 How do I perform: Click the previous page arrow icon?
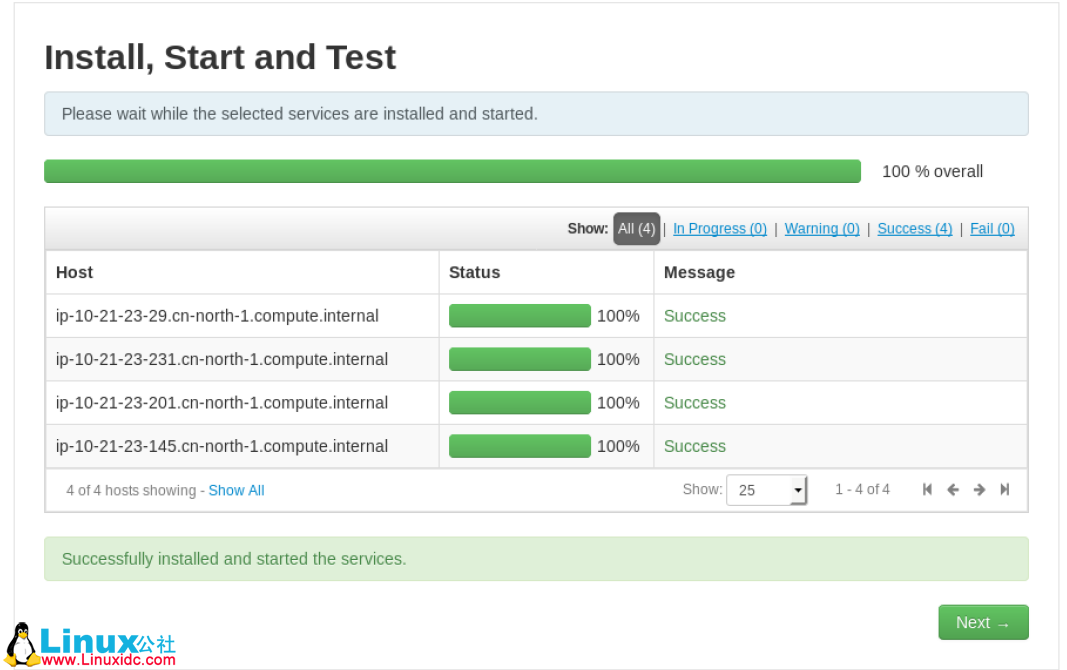click(x=953, y=490)
